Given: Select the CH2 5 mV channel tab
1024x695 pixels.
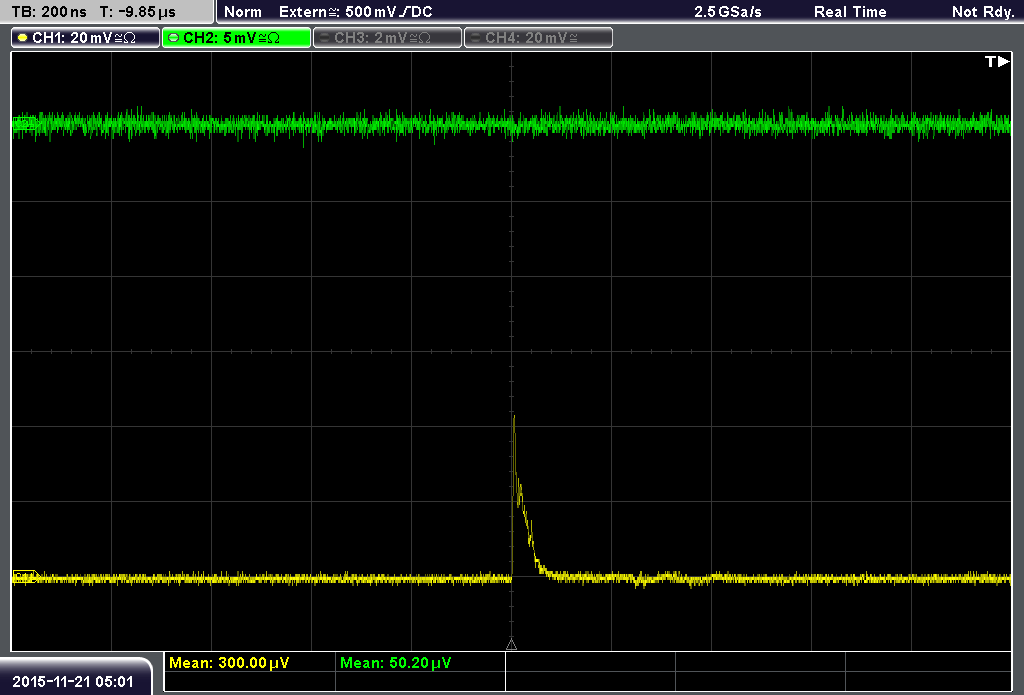Looking at the screenshot, I should click(236, 38).
